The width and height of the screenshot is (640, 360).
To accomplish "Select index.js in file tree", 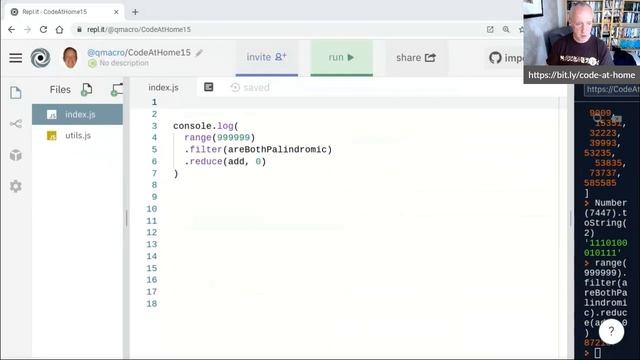I will tap(77, 115).
